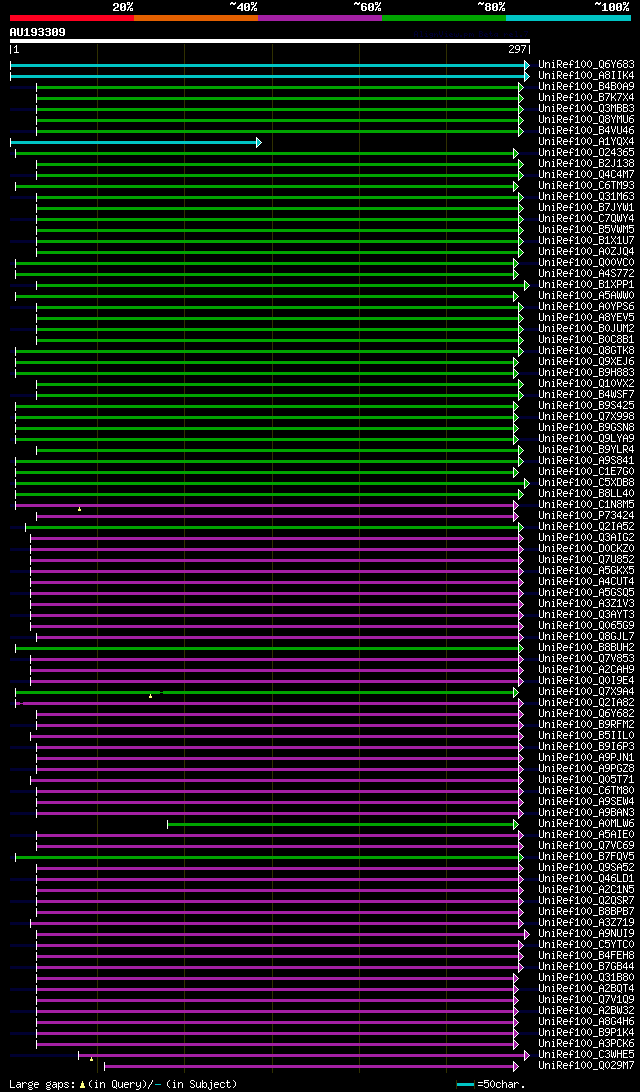Open the UniRef100_C6TM93 hit label
The width and height of the screenshot is (640, 1092).
[586, 186]
